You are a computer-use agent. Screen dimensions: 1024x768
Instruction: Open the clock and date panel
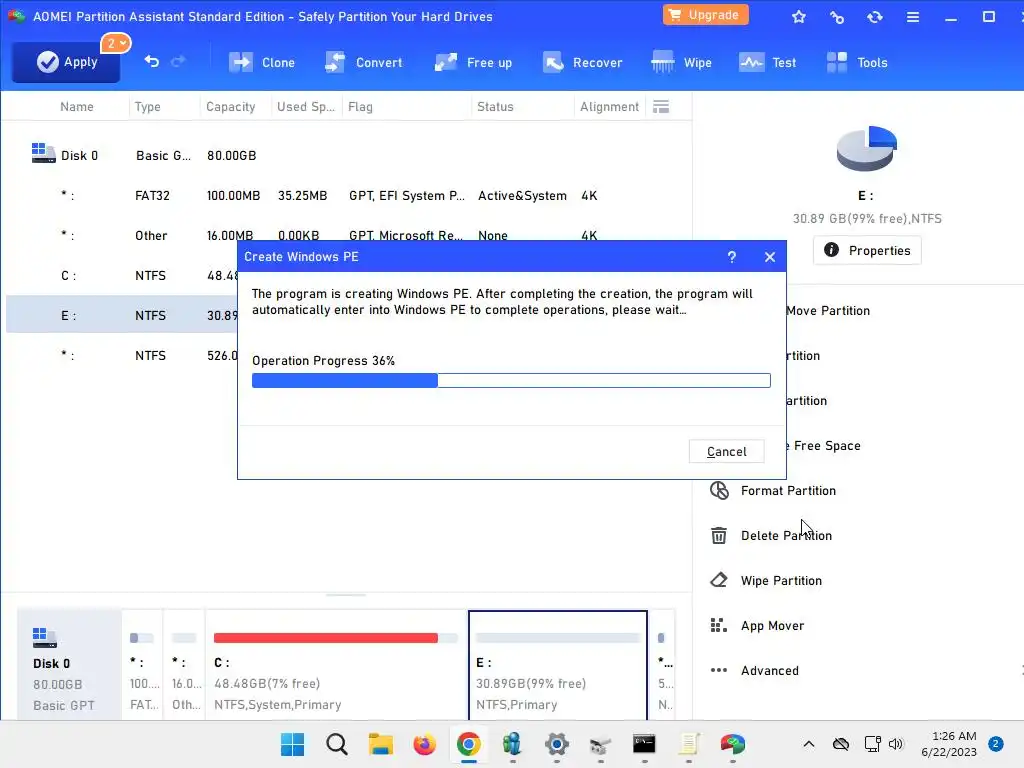(x=948, y=744)
